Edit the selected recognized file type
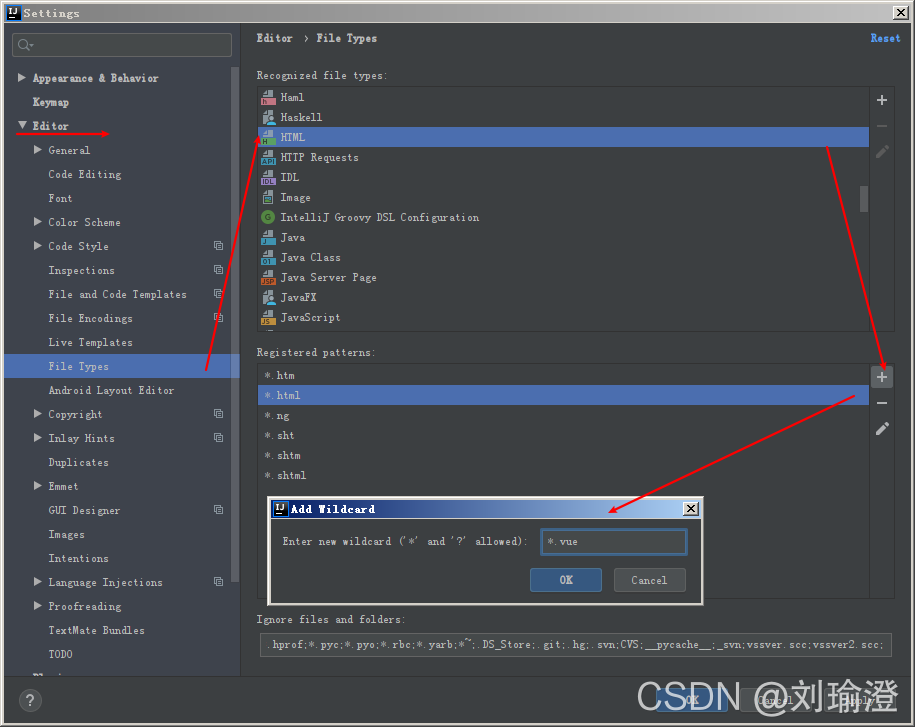The image size is (915, 727). tap(882, 152)
